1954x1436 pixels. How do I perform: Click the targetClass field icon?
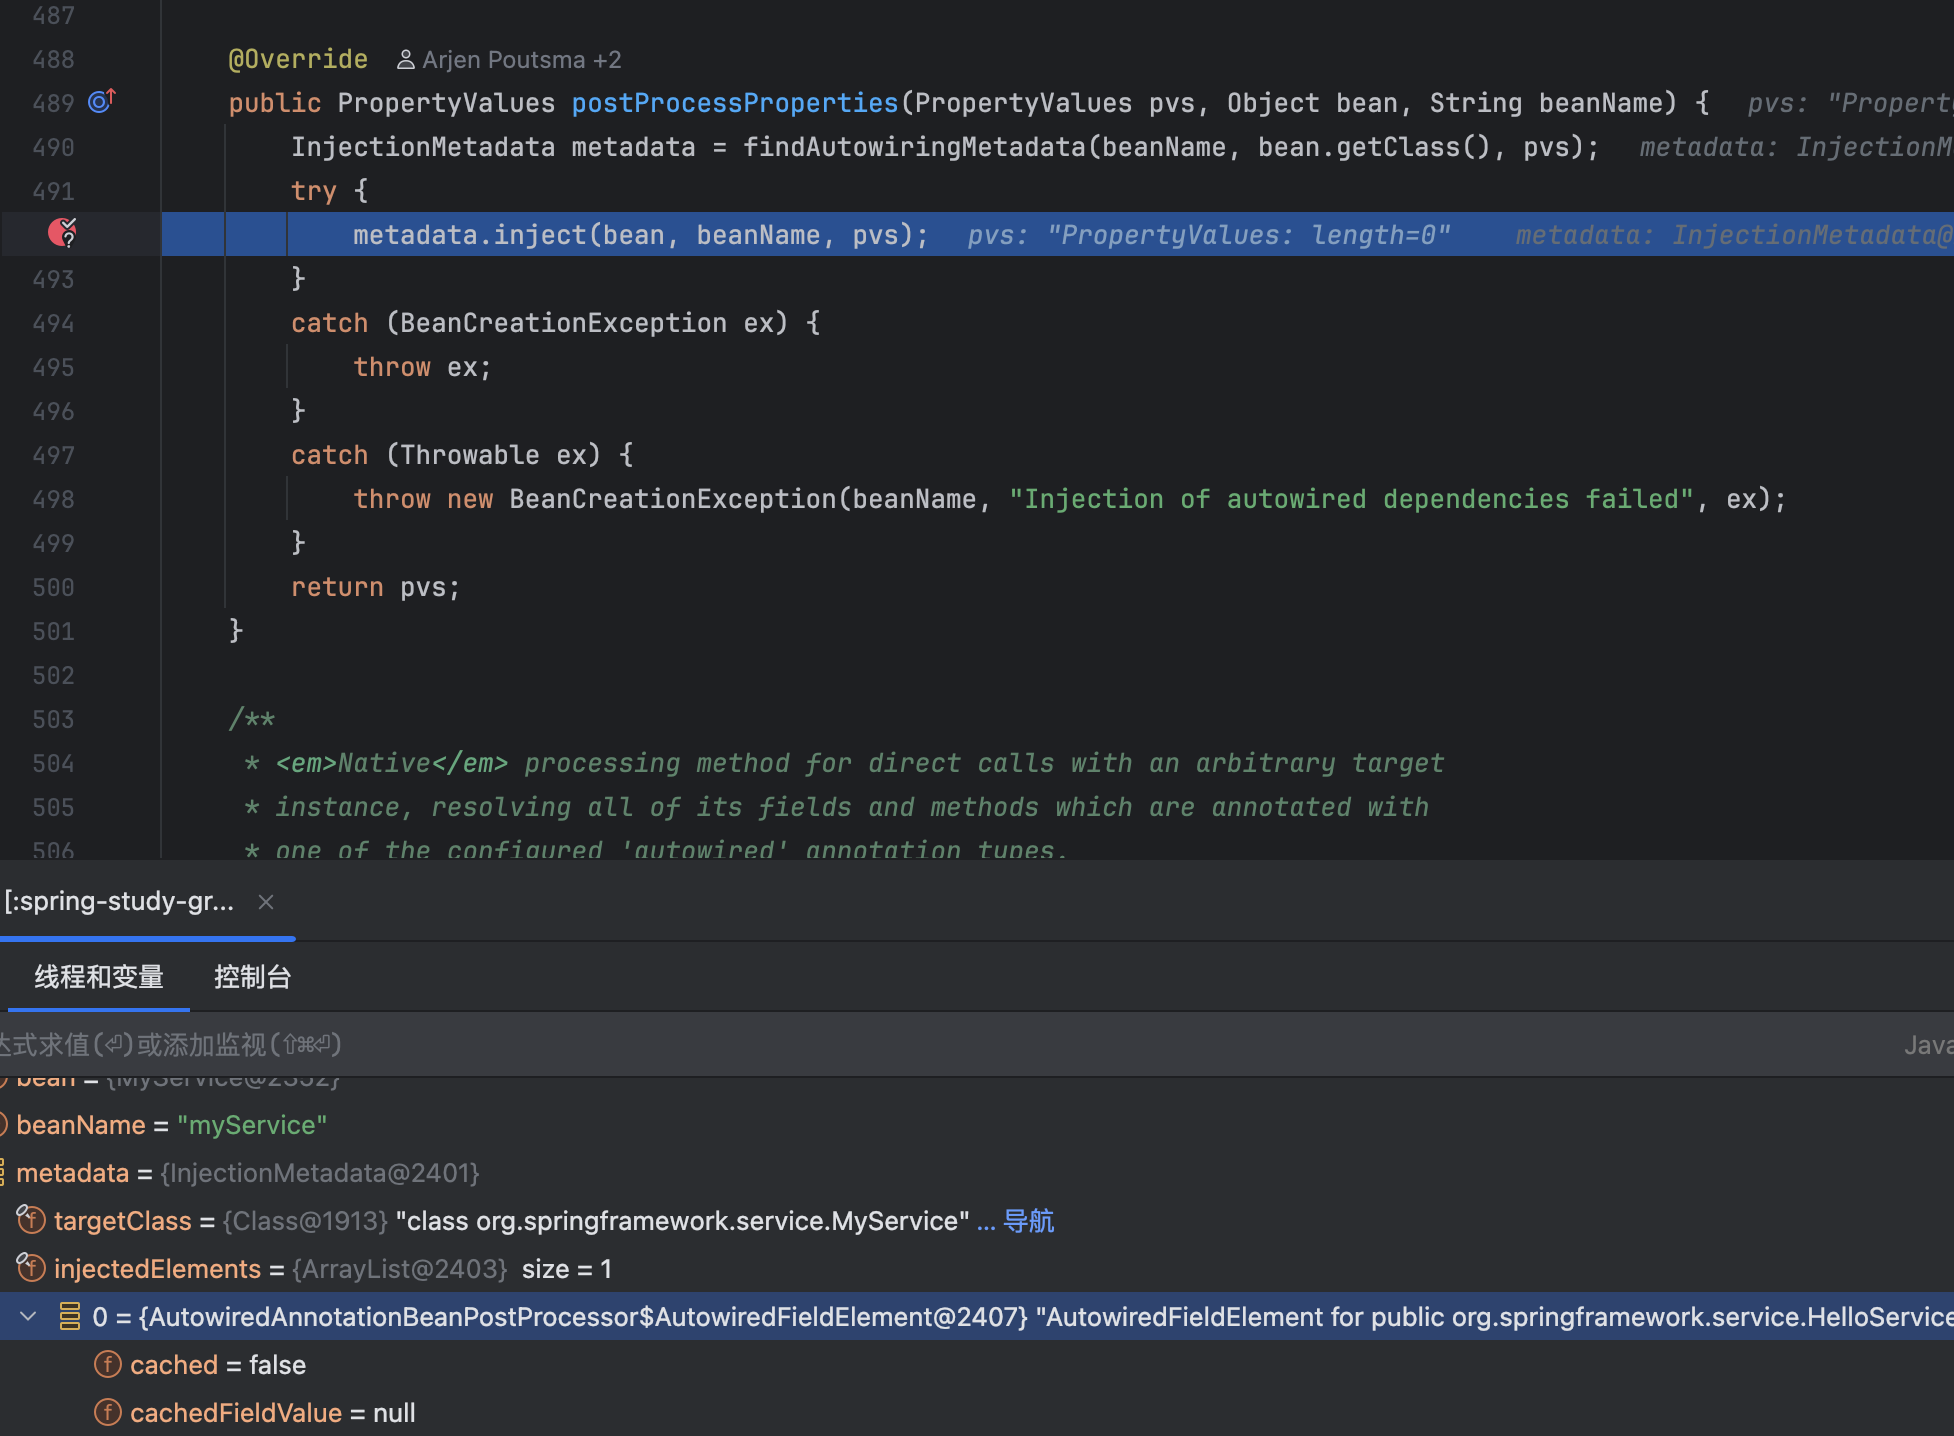pos(31,1220)
